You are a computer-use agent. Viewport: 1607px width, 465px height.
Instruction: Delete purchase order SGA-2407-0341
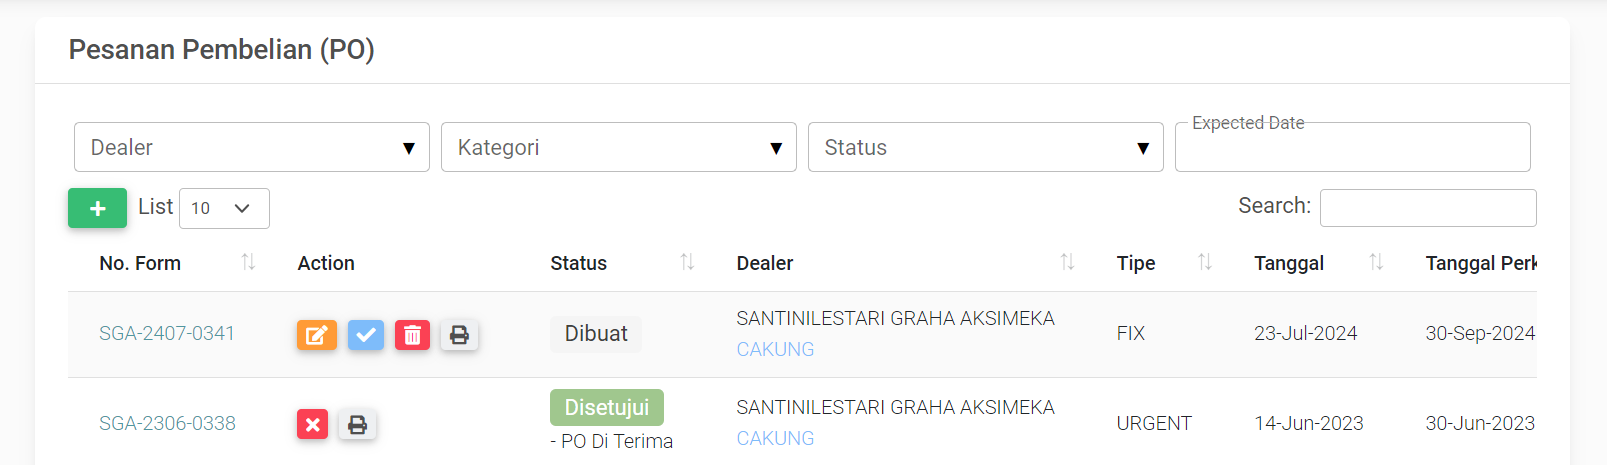[x=412, y=335]
